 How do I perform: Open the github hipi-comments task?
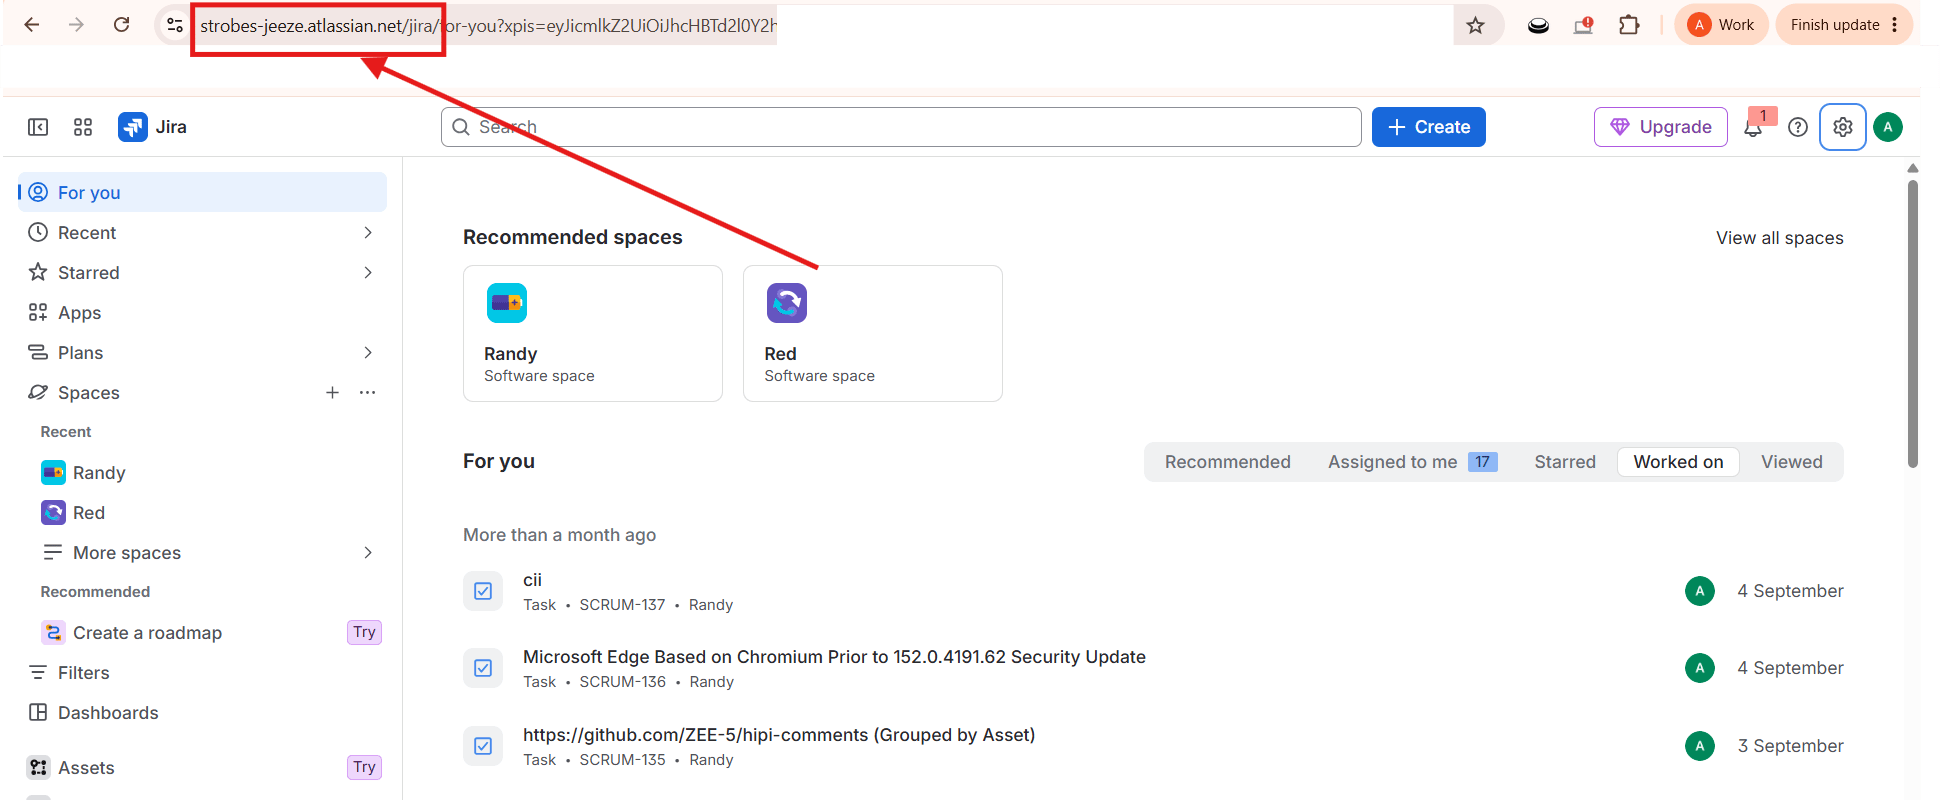click(779, 735)
